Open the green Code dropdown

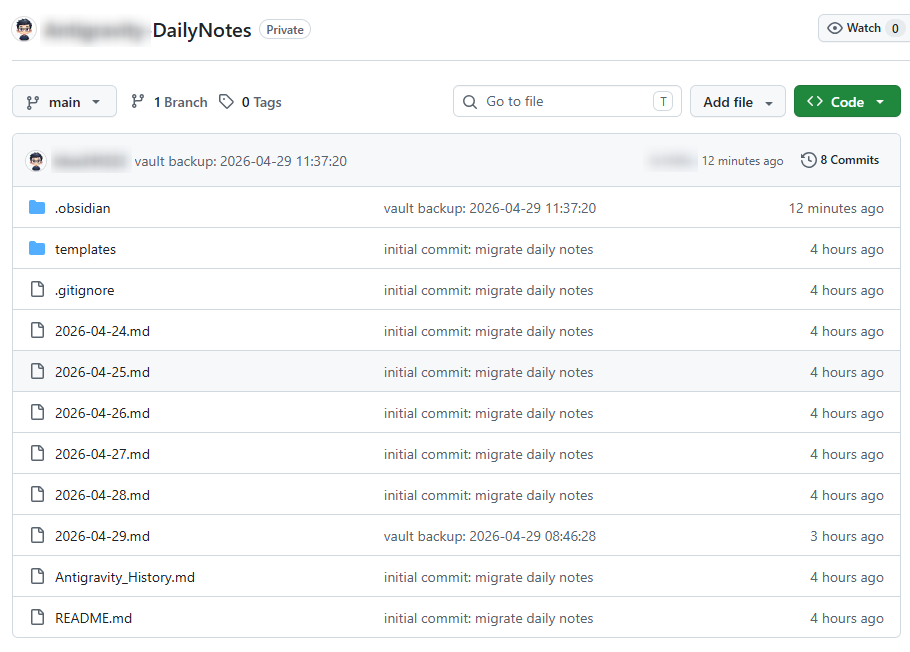coord(846,102)
